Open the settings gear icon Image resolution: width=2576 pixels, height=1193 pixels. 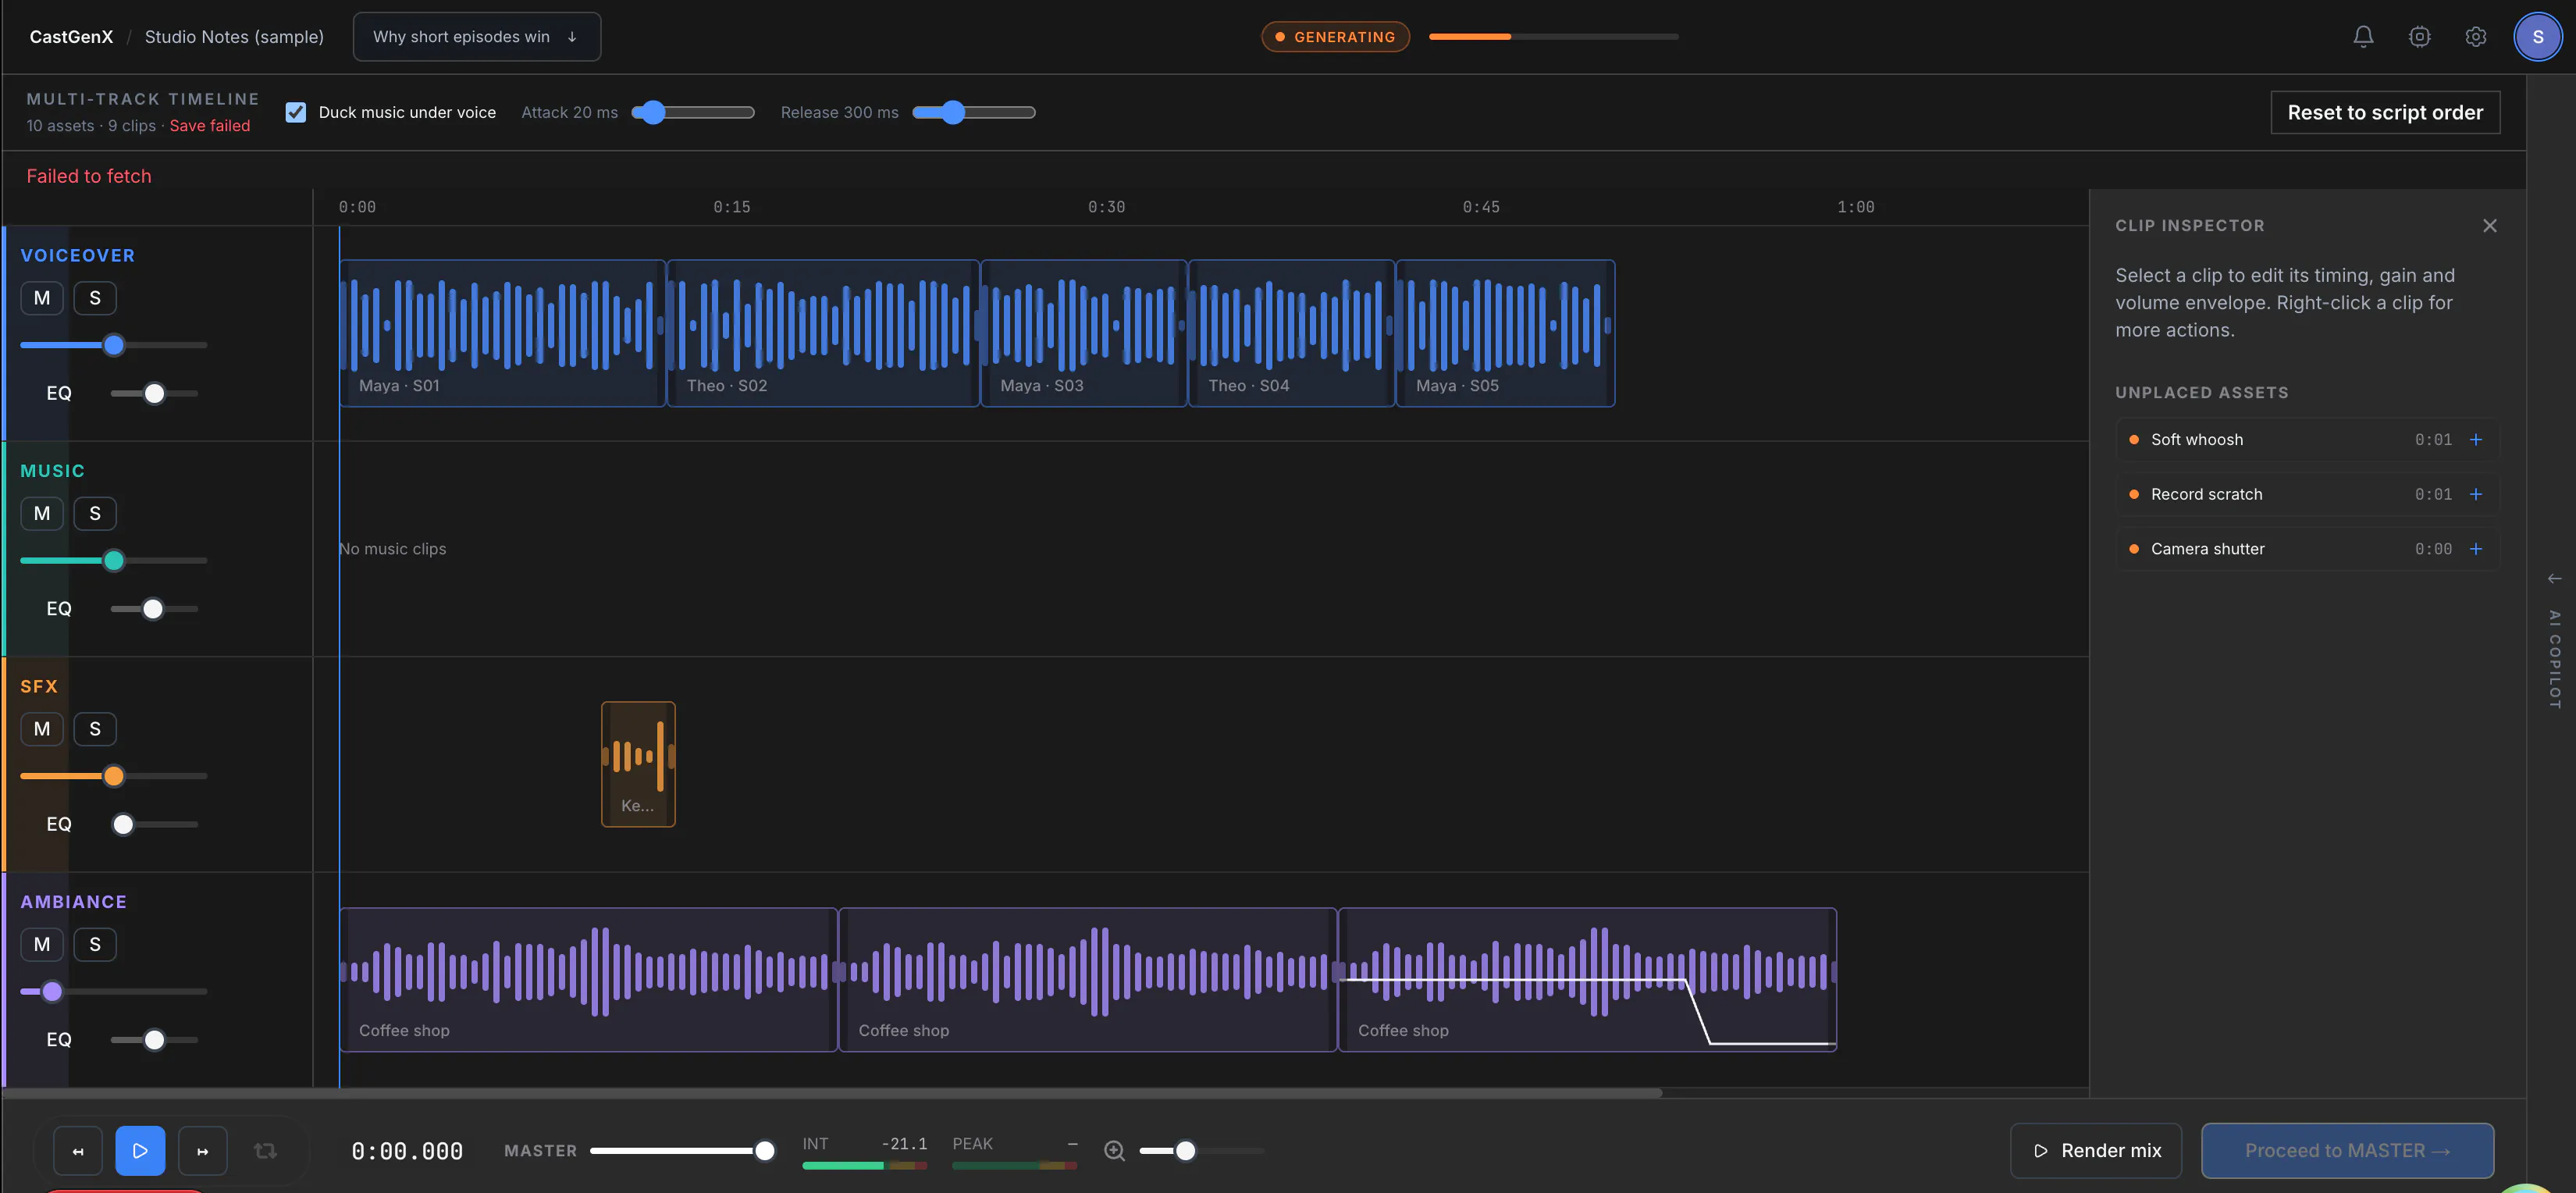click(2475, 37)
